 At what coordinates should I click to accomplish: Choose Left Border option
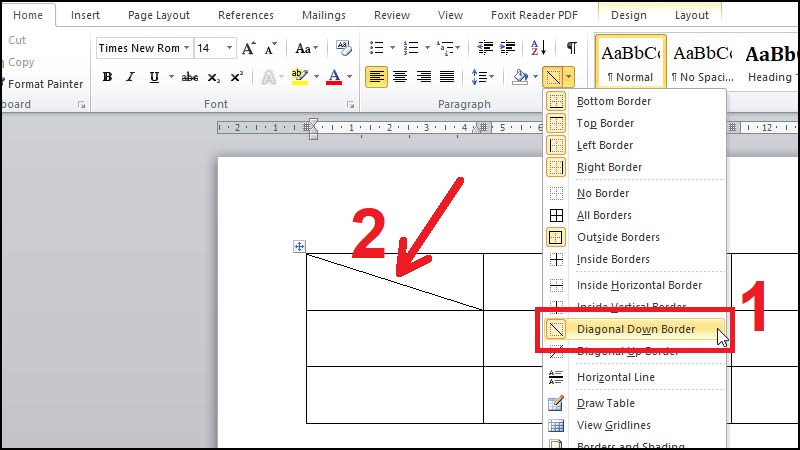point(635,145)
